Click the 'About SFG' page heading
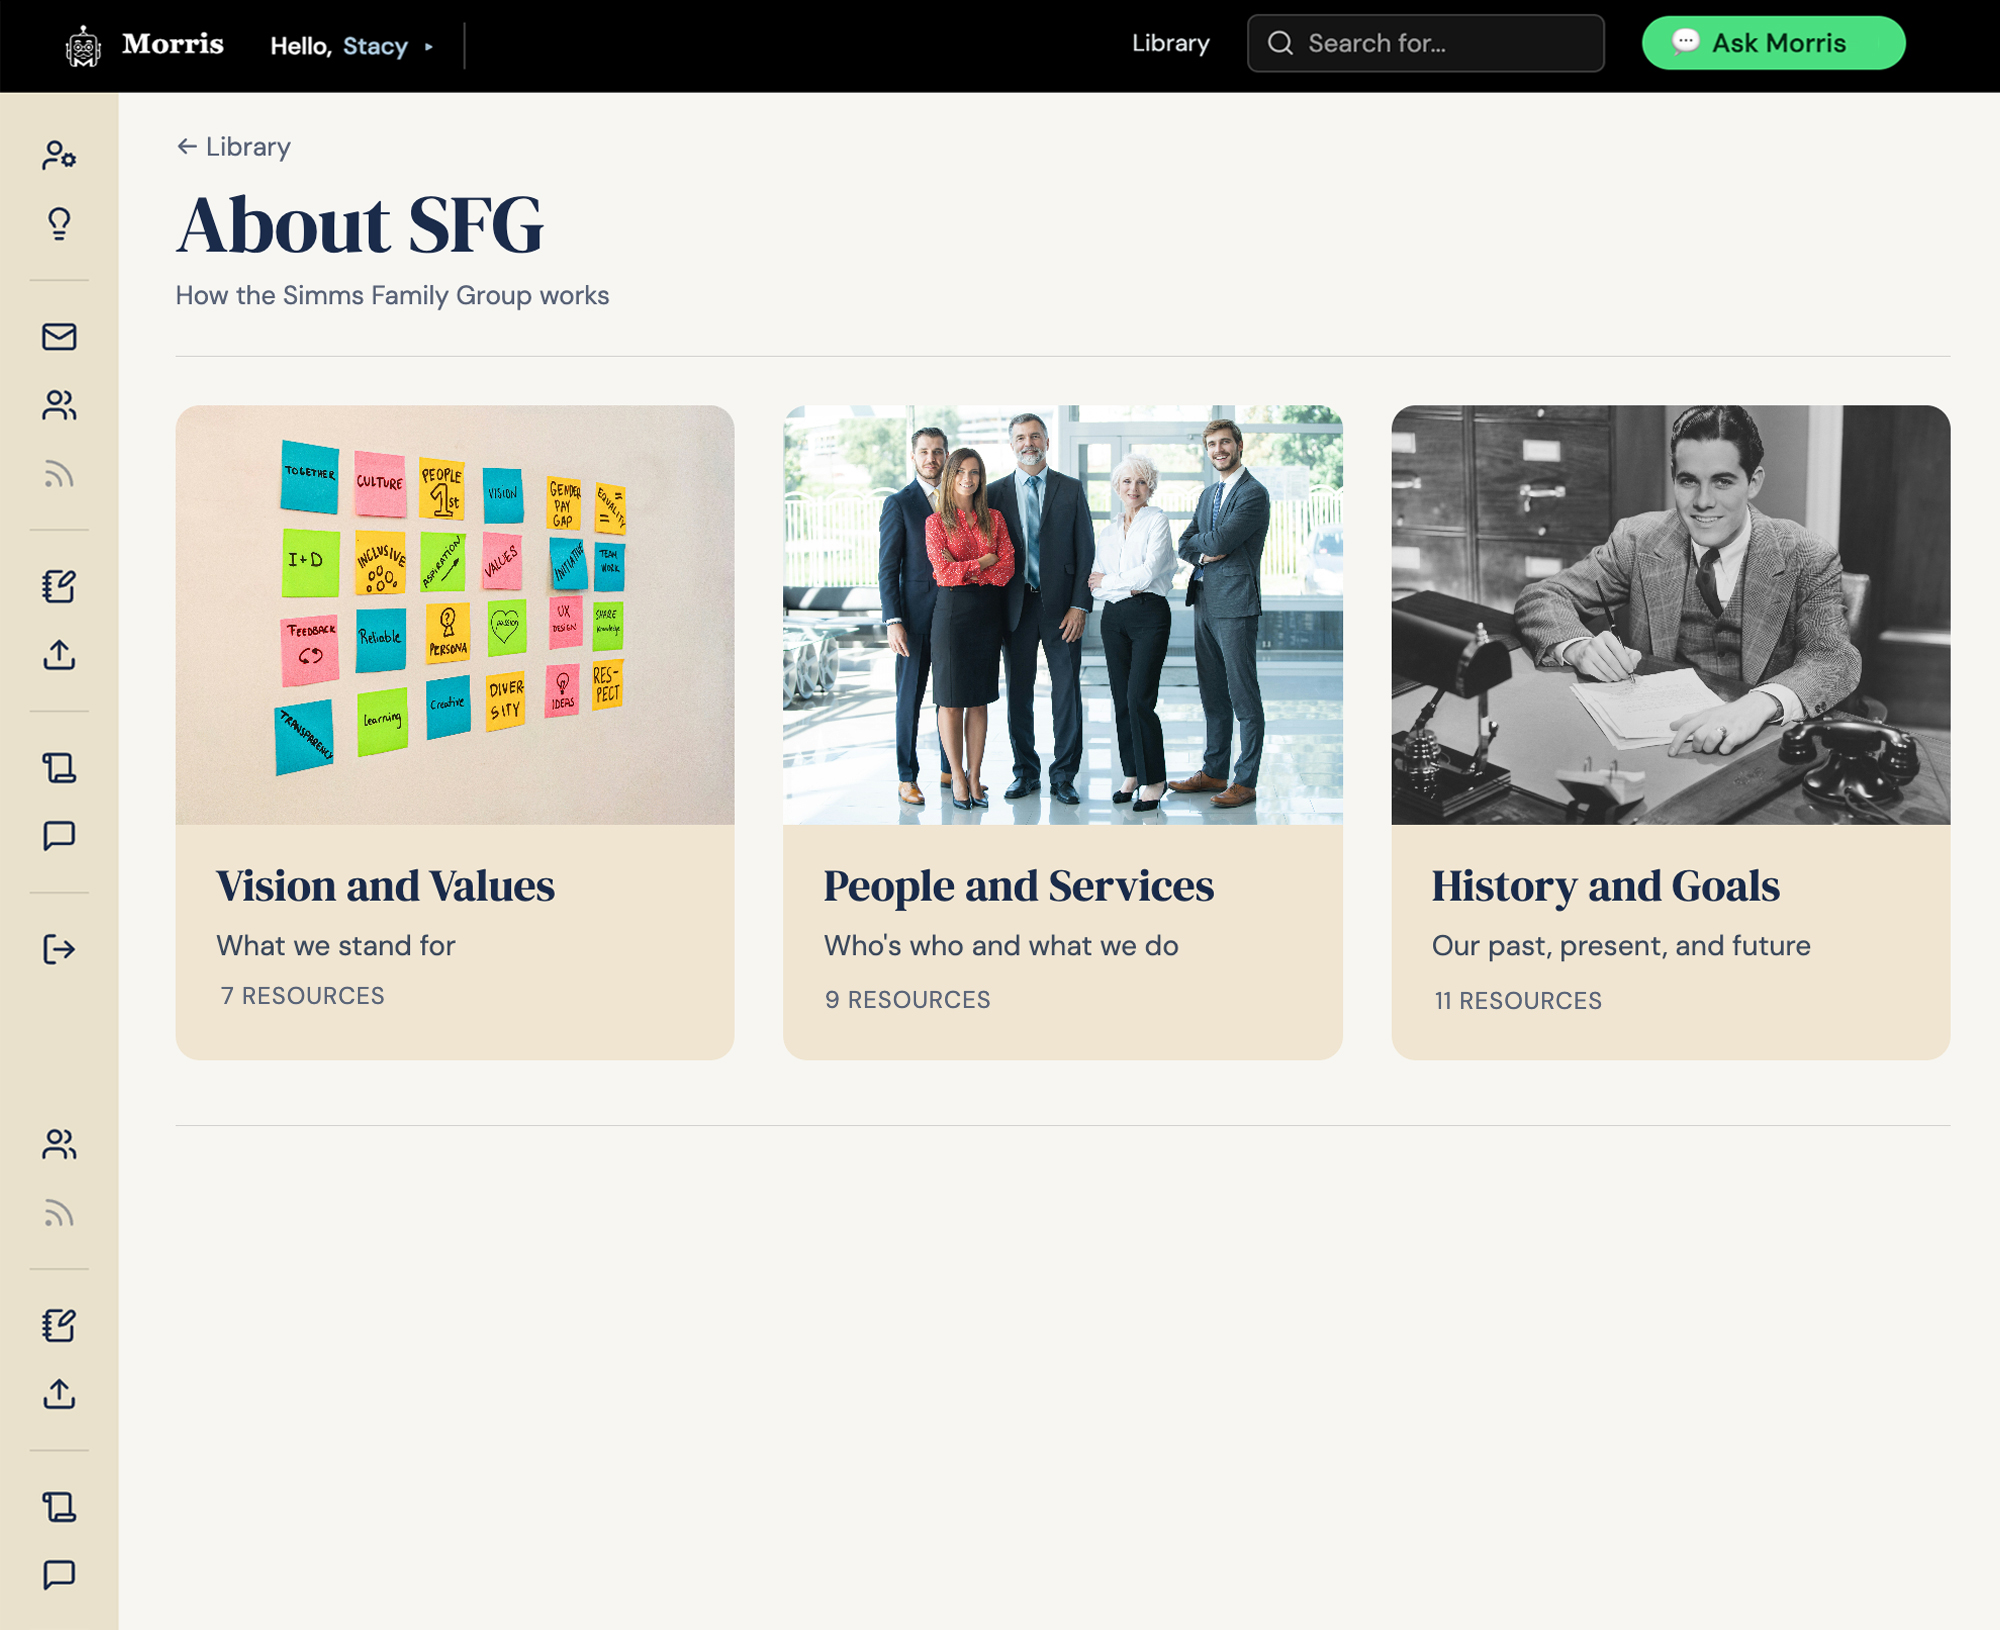The image size is (2000, 1630). coord(360,225)
